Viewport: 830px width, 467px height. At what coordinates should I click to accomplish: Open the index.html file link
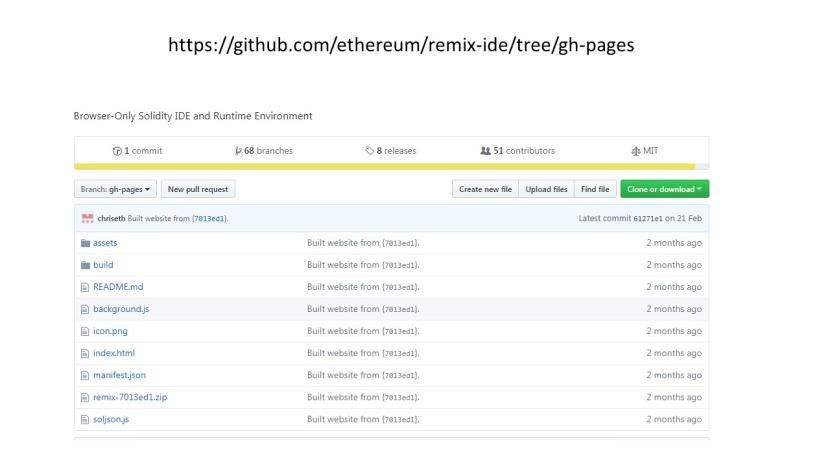[113, 353]
